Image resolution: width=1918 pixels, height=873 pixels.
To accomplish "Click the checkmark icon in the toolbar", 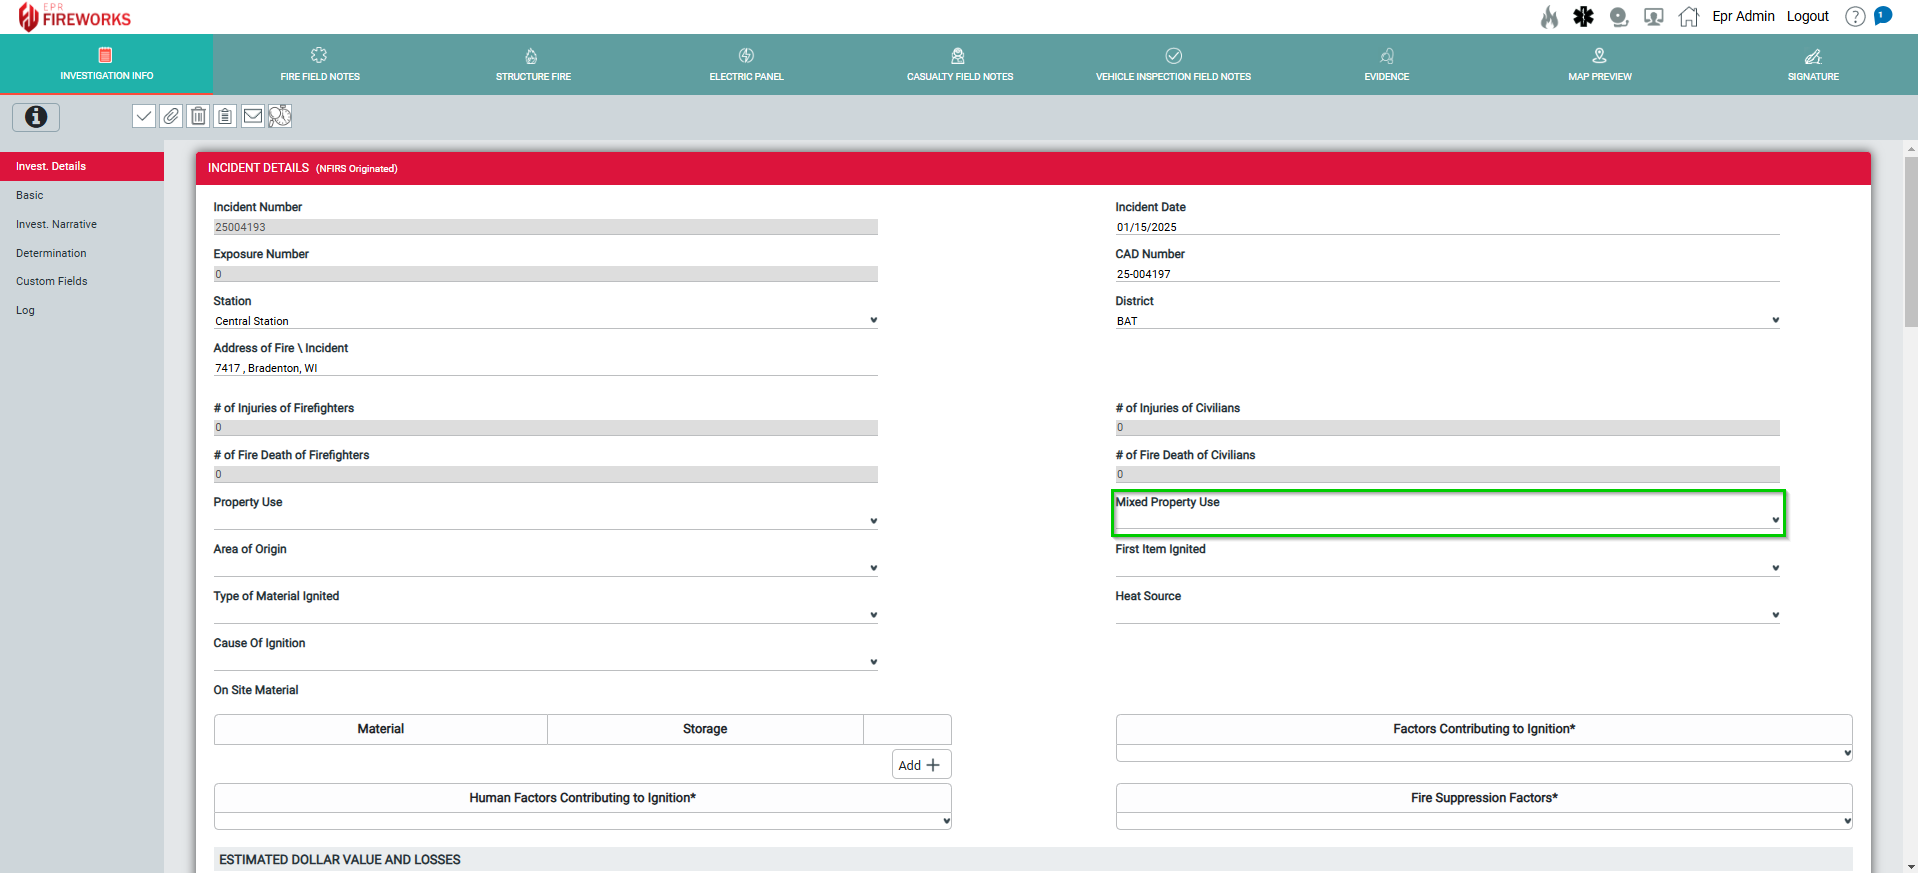I will pyautogui.click(x=144, y=116).
